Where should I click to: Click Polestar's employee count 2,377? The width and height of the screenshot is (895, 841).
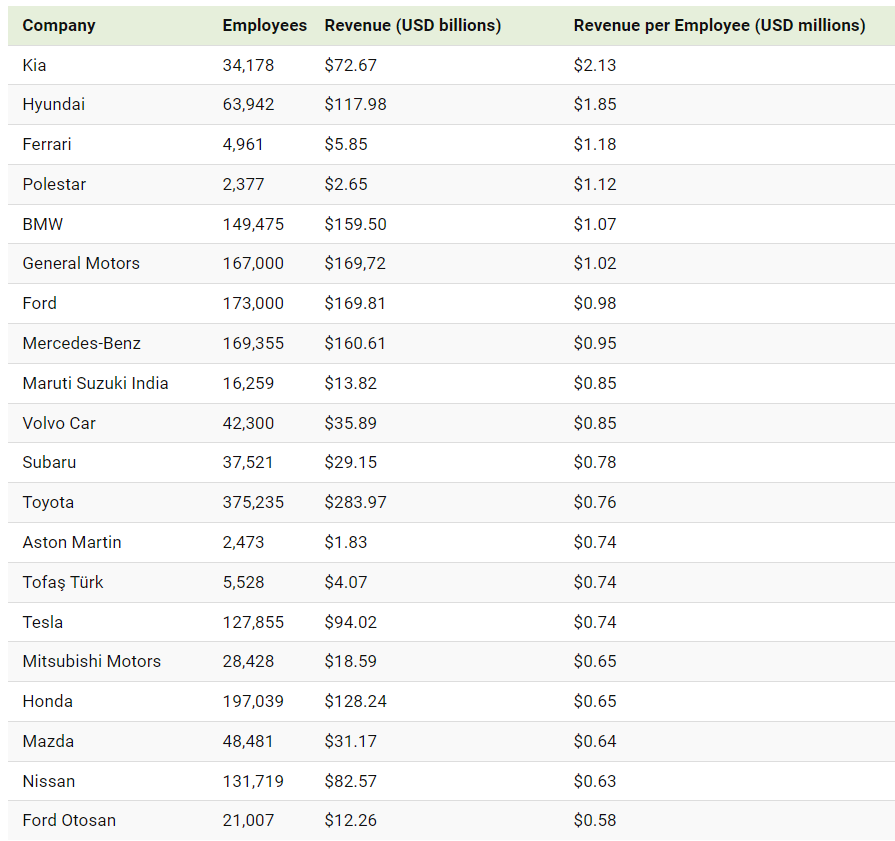(x=244, y=184)
